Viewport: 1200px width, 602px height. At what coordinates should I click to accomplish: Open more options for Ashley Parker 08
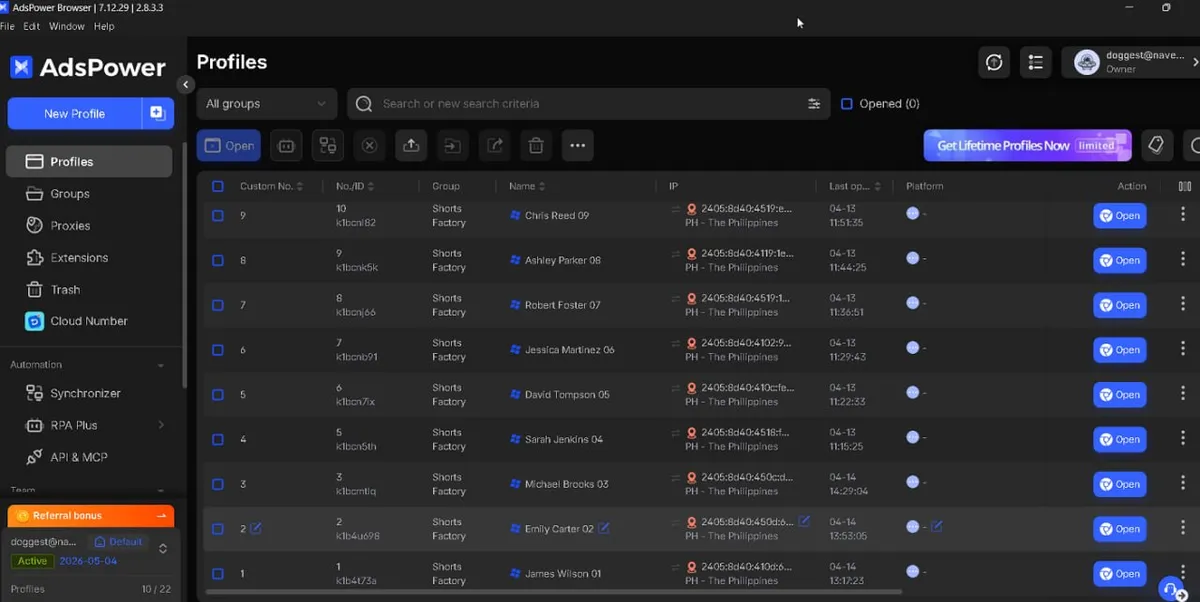[x=1183, y=260]
